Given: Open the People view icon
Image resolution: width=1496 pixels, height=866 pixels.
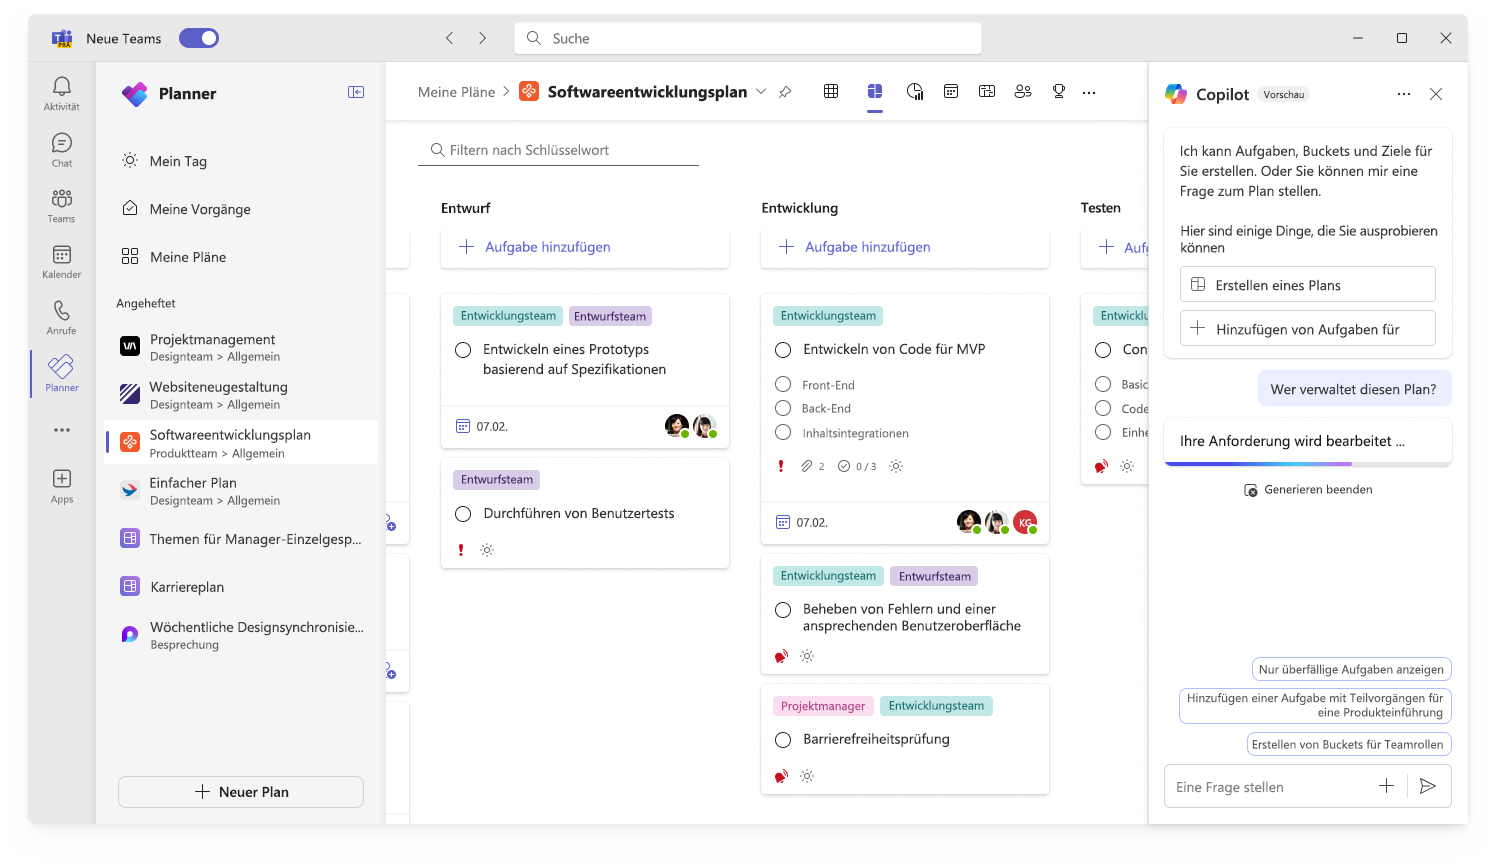Looking at the screenshot, I should coord(1023,91).
